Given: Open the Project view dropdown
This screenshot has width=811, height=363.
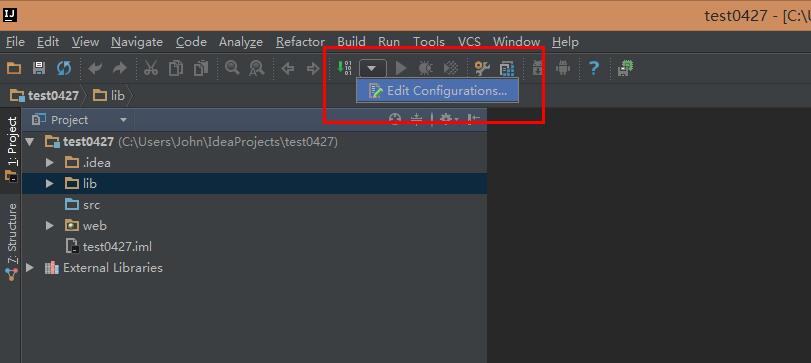Looking at the screenshot, I should coord(123,120).
